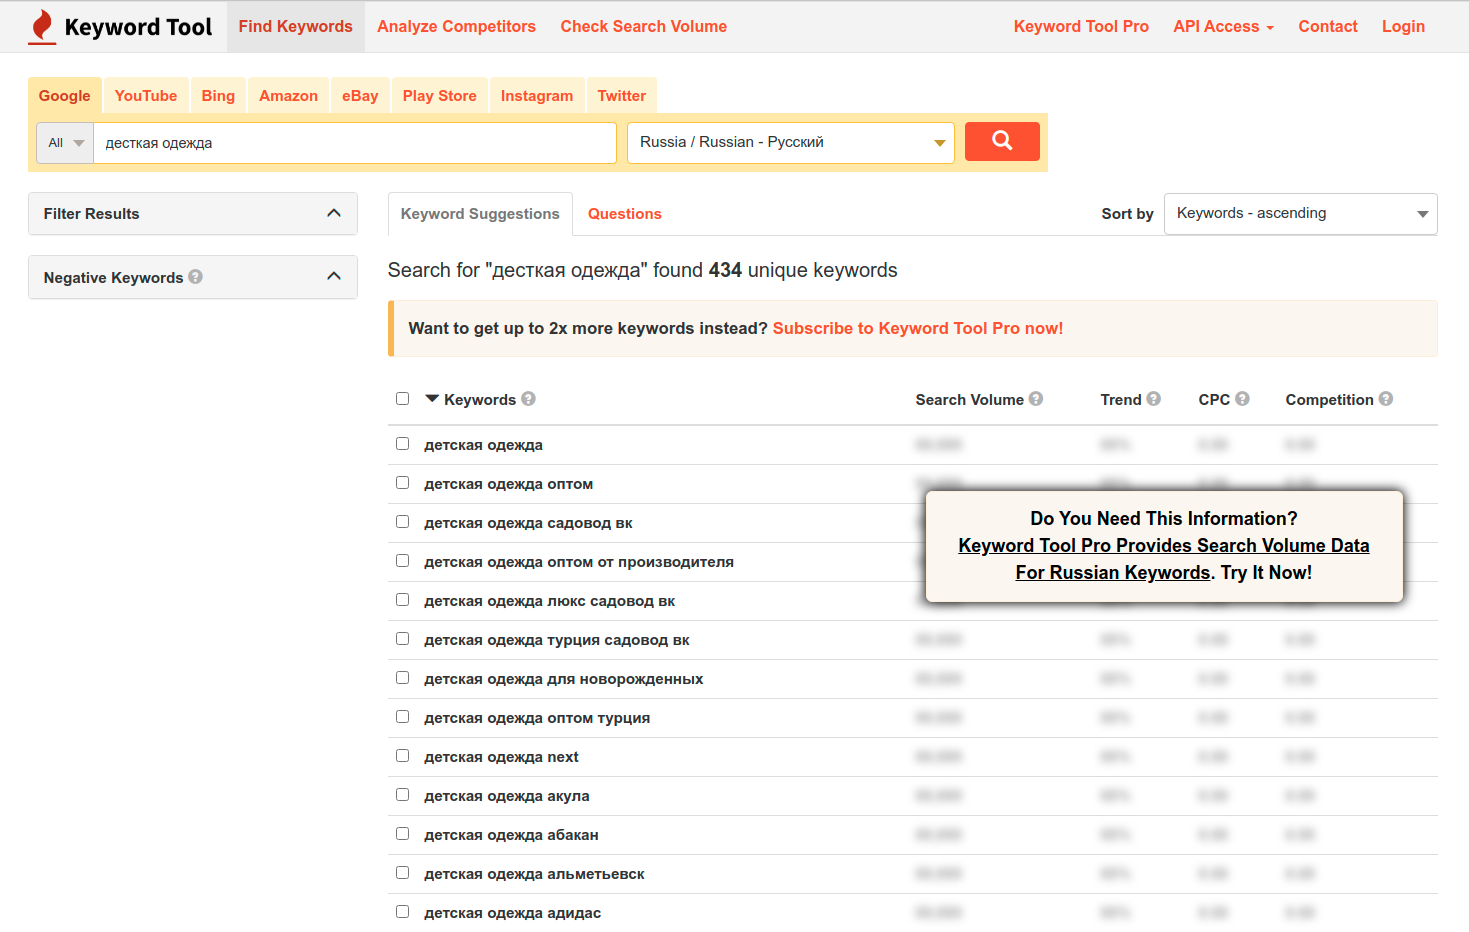Image resolution: width=1469 pixels, height=932 pixels.
Task: Click keyword text 'детская одежда адидас'
Action: (513, 913)
